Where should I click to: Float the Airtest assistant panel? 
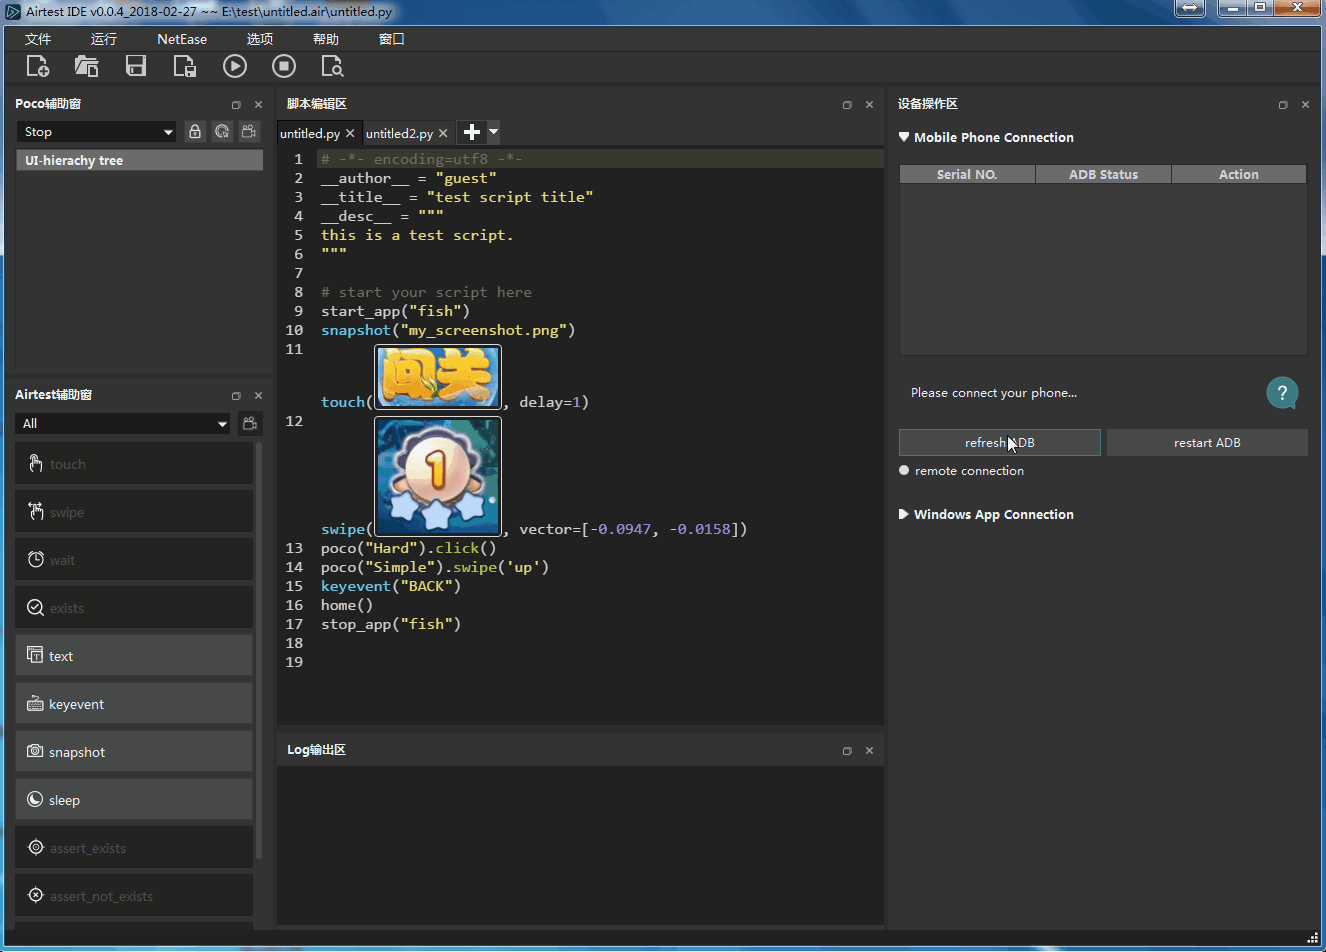coord(236,395)
